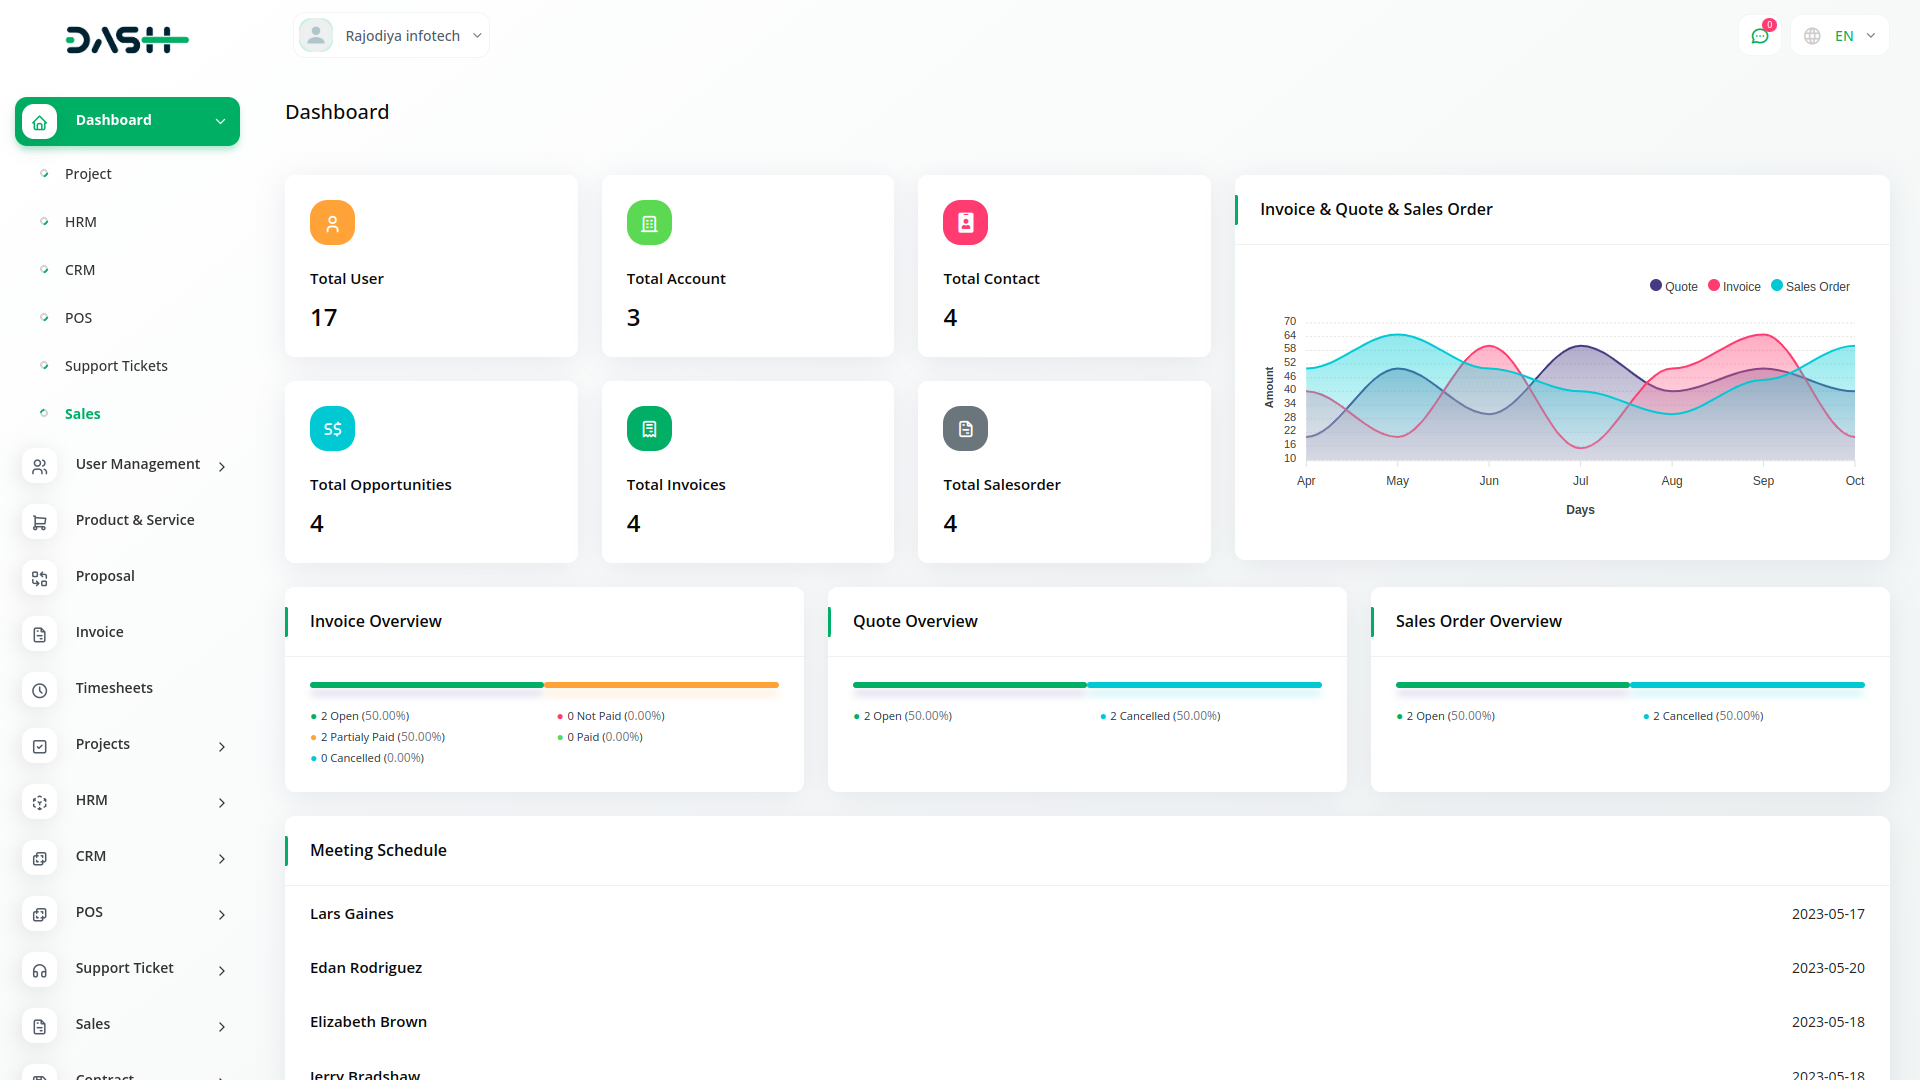
Task: Click the Invoice Overview progress bar
Action: pyautogui.click(x=544, y=685)
